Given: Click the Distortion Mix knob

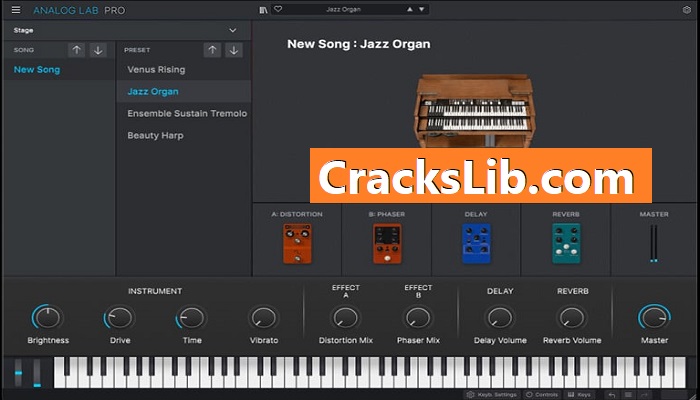Looking at the screenshot, I should tap(346, 318).
